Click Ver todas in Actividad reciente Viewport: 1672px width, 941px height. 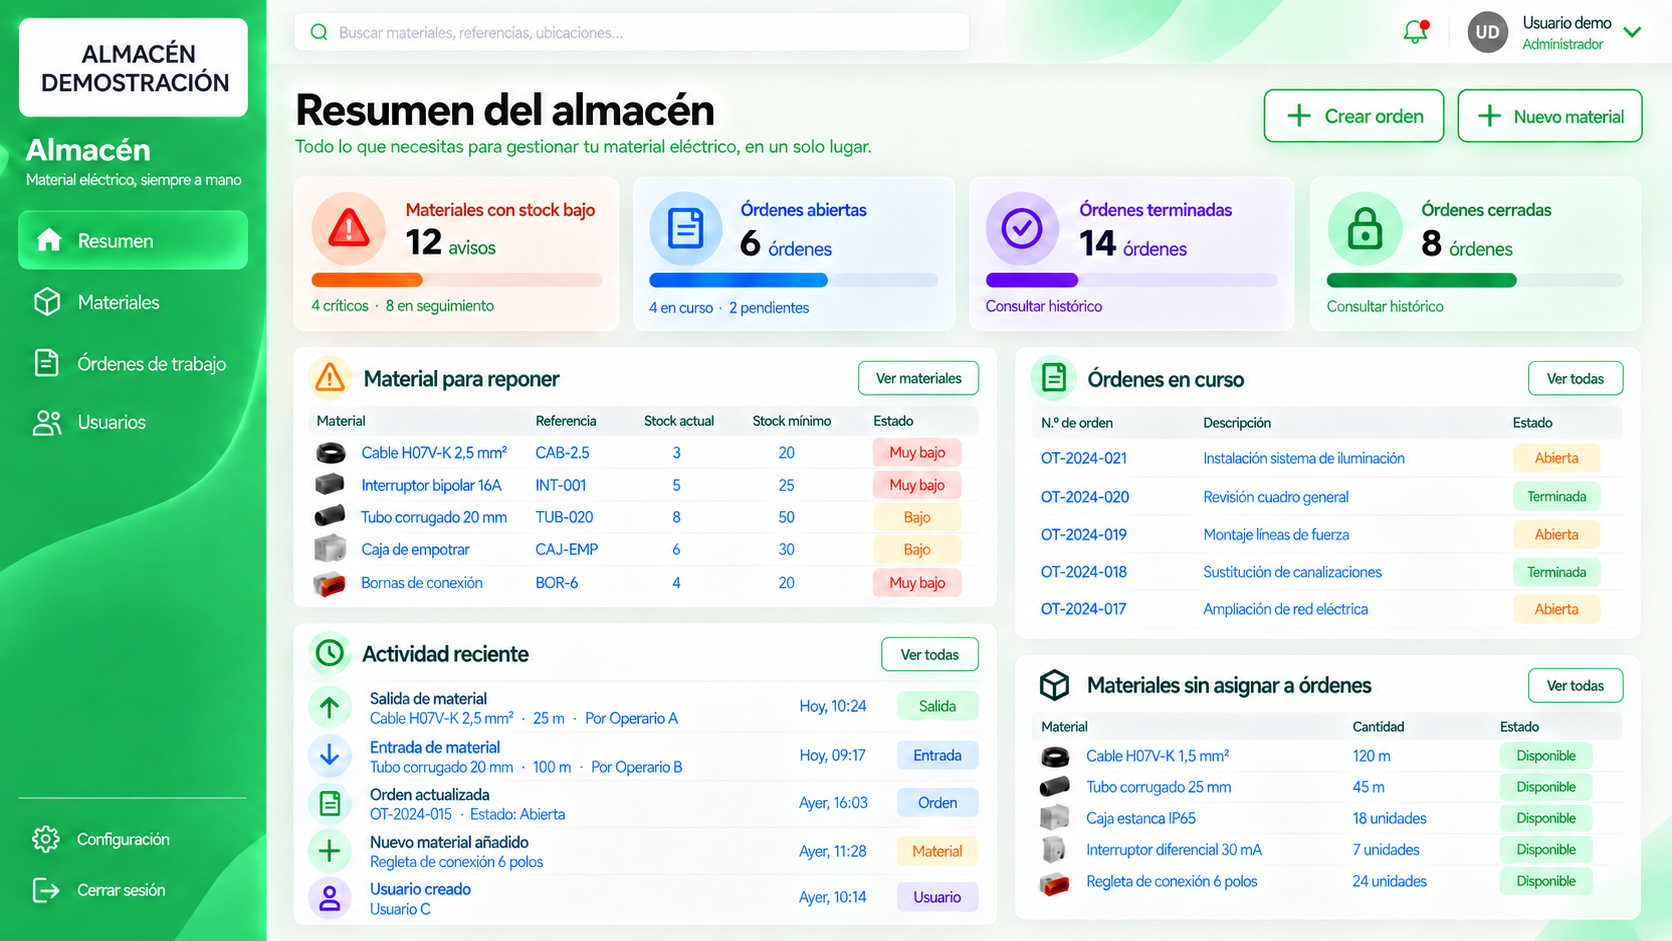tap(929, 654)
